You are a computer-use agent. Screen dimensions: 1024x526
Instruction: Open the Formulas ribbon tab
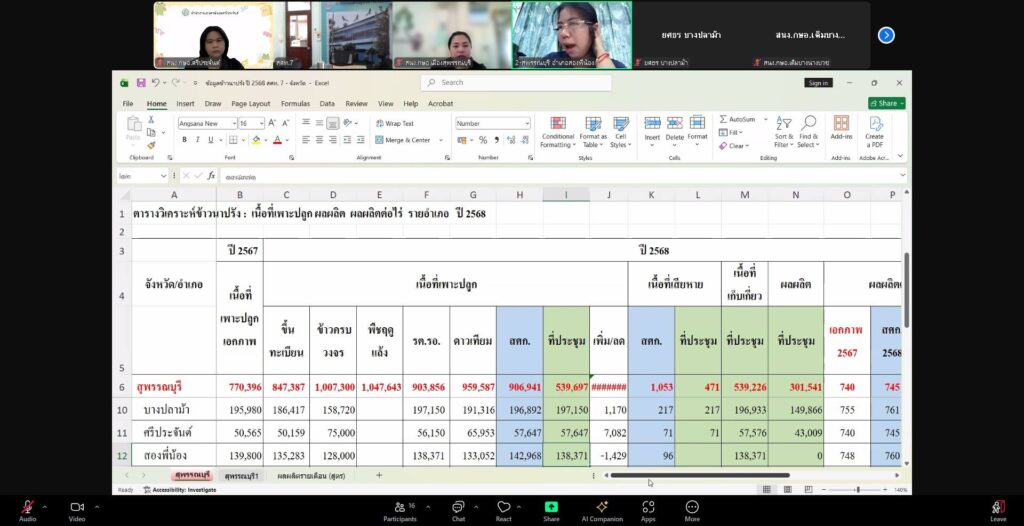(x=295, y=103)
